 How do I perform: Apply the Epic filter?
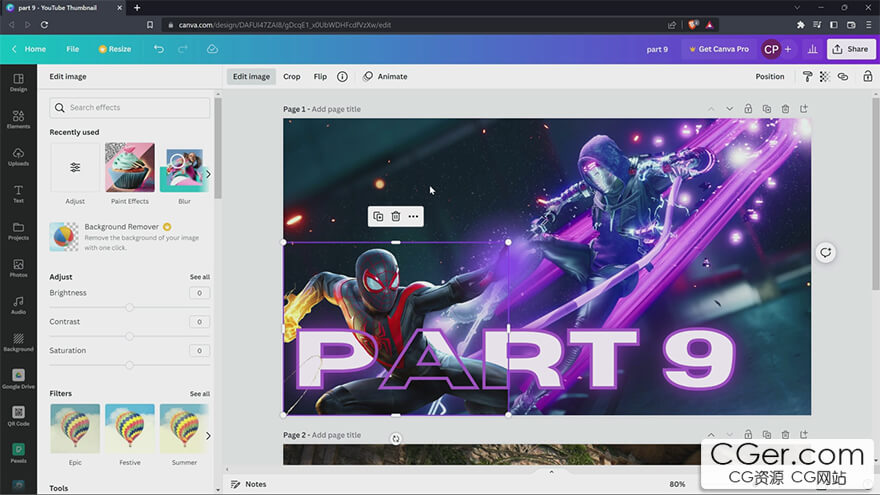point(75,428)
